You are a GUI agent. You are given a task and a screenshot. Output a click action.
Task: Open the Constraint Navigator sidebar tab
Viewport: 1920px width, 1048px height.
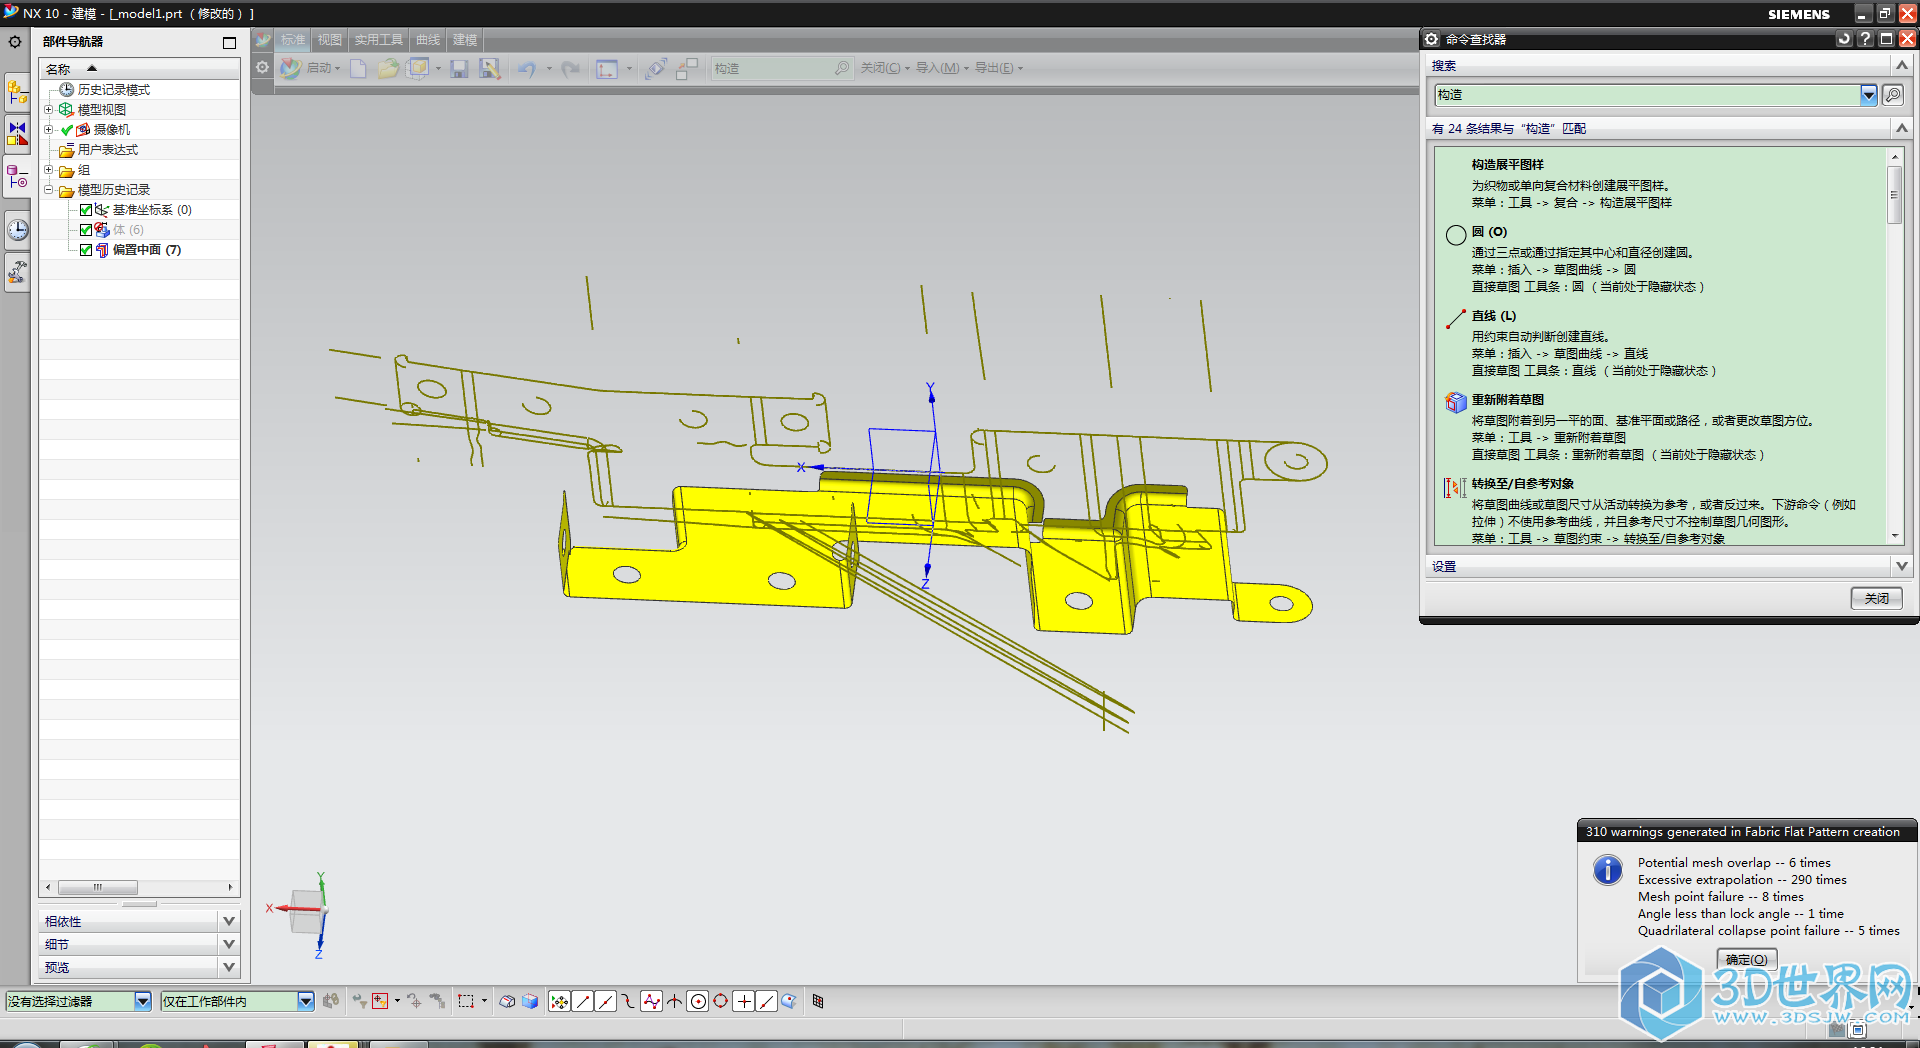17,134
